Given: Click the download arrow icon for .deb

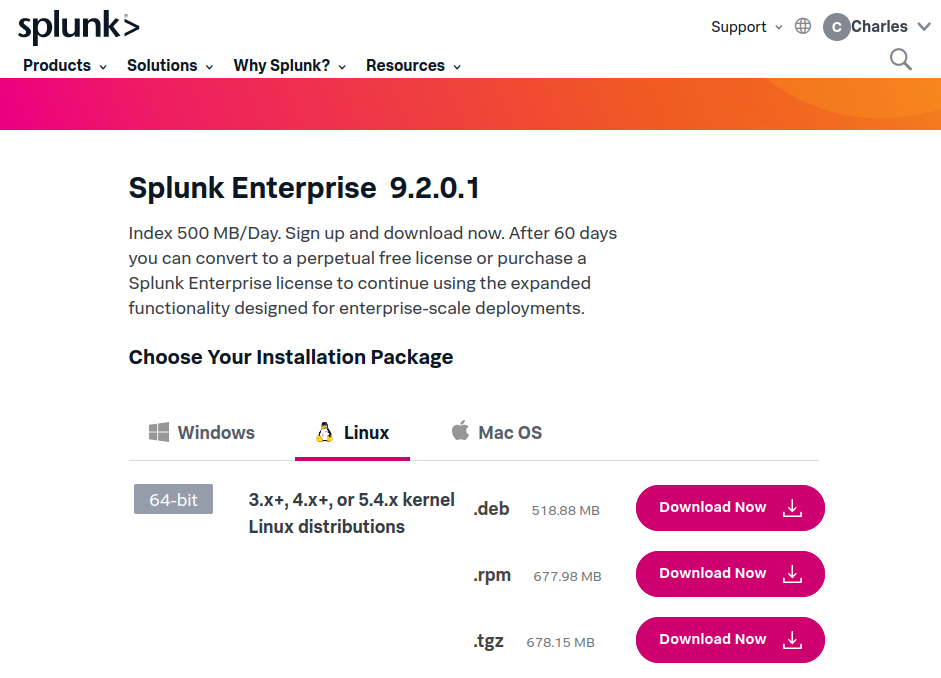Looking at the screenshot, I should [792, 508].
